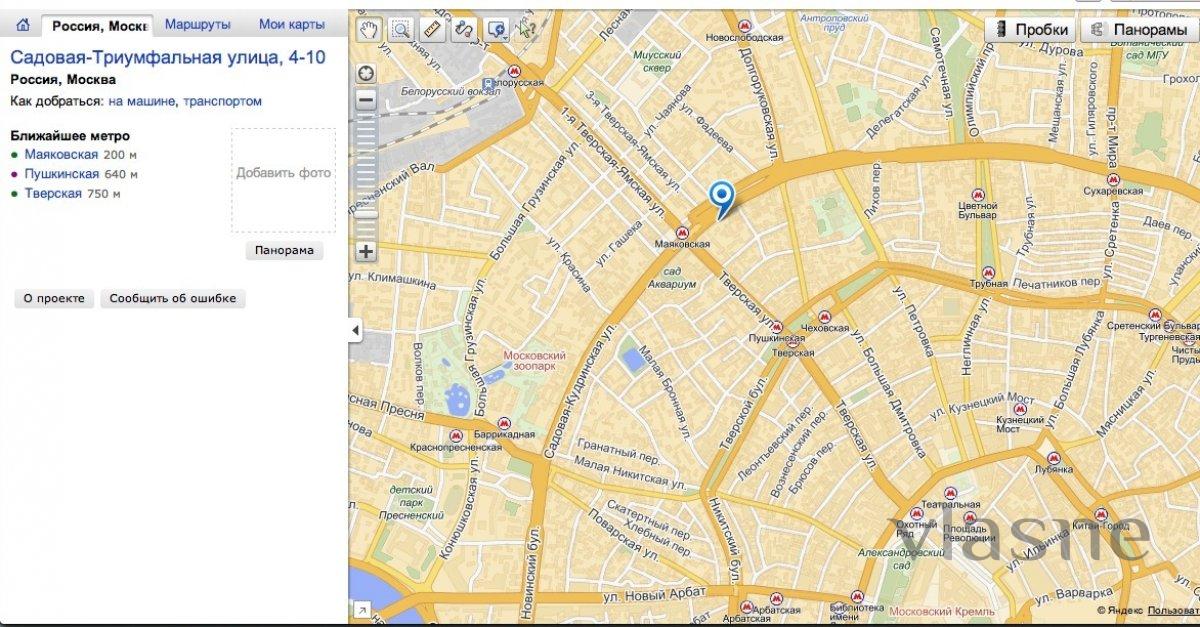
Task: Click the Панорама button
Action: coord(284,251)
